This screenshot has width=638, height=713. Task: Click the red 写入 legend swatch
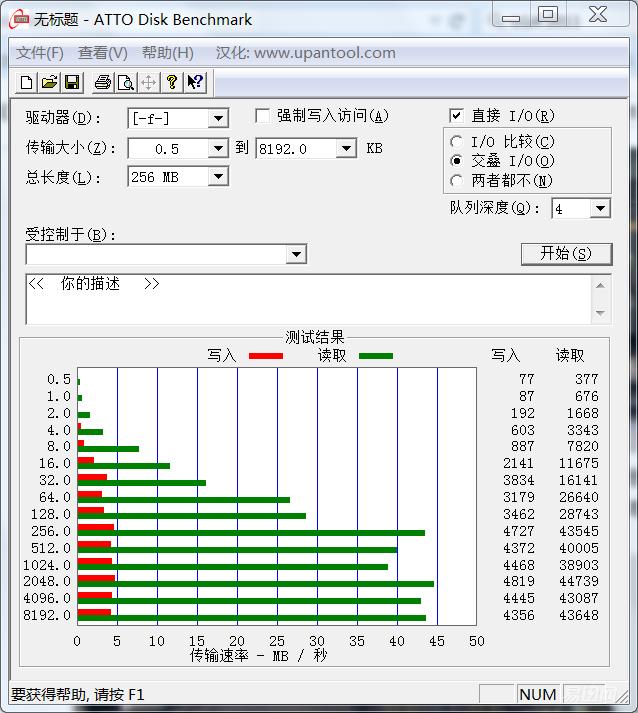click(x=266, y=356)
